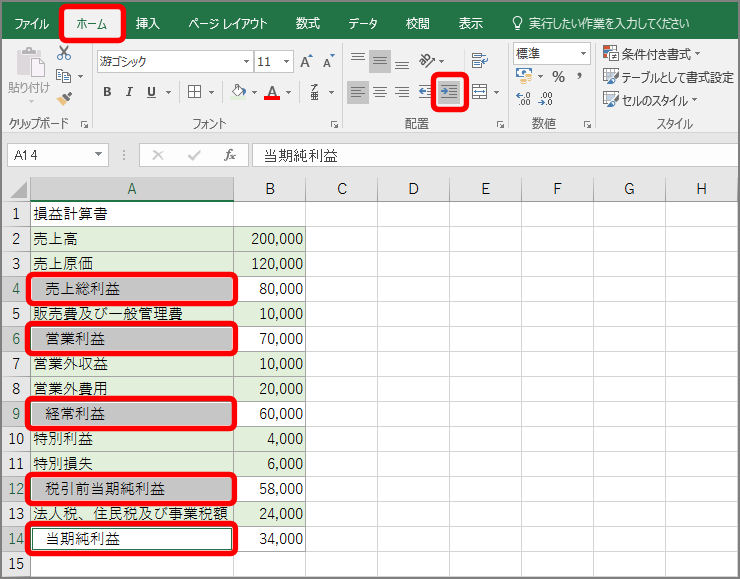The image size is (740, 579).
Task: Select column B header
Action: click(269, 189)
